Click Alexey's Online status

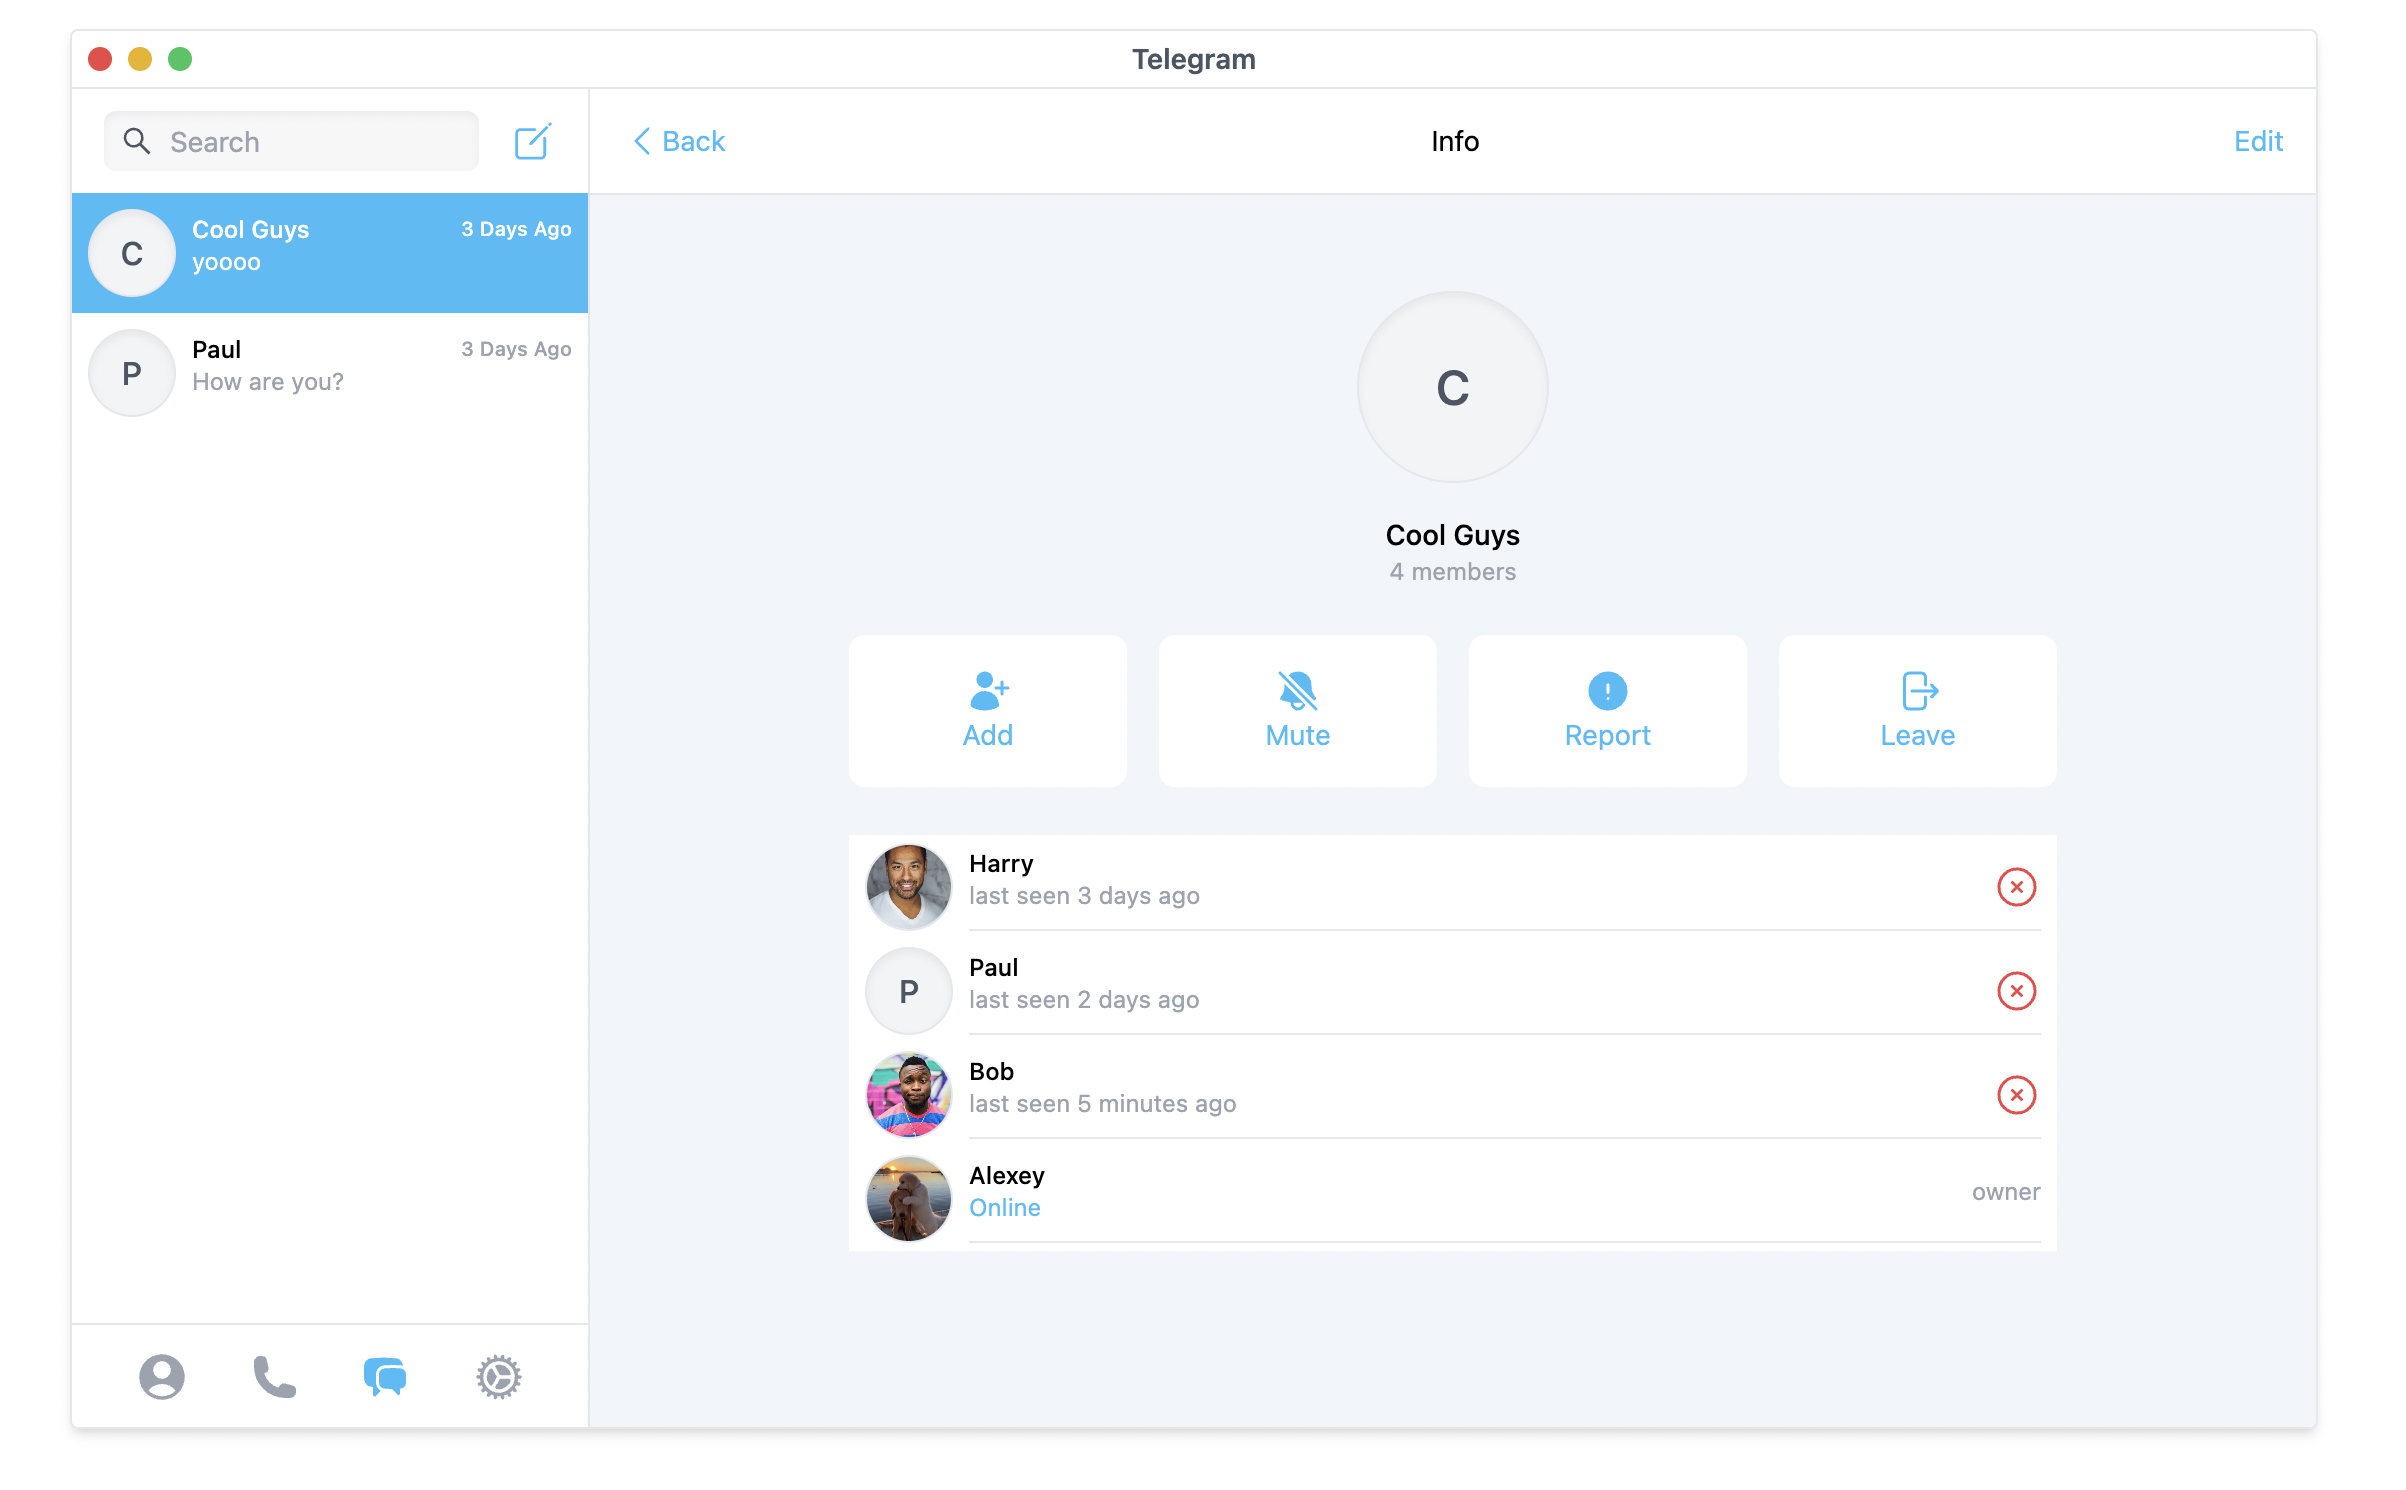1004,1208
